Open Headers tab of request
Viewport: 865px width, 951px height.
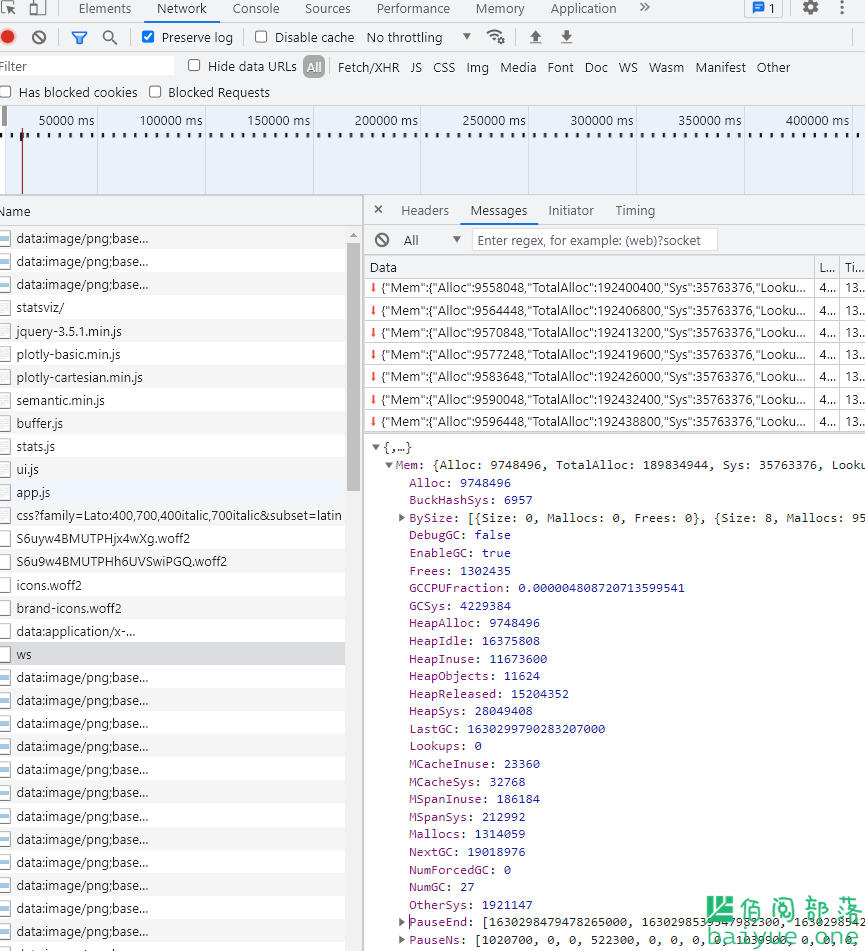(425, 210)
